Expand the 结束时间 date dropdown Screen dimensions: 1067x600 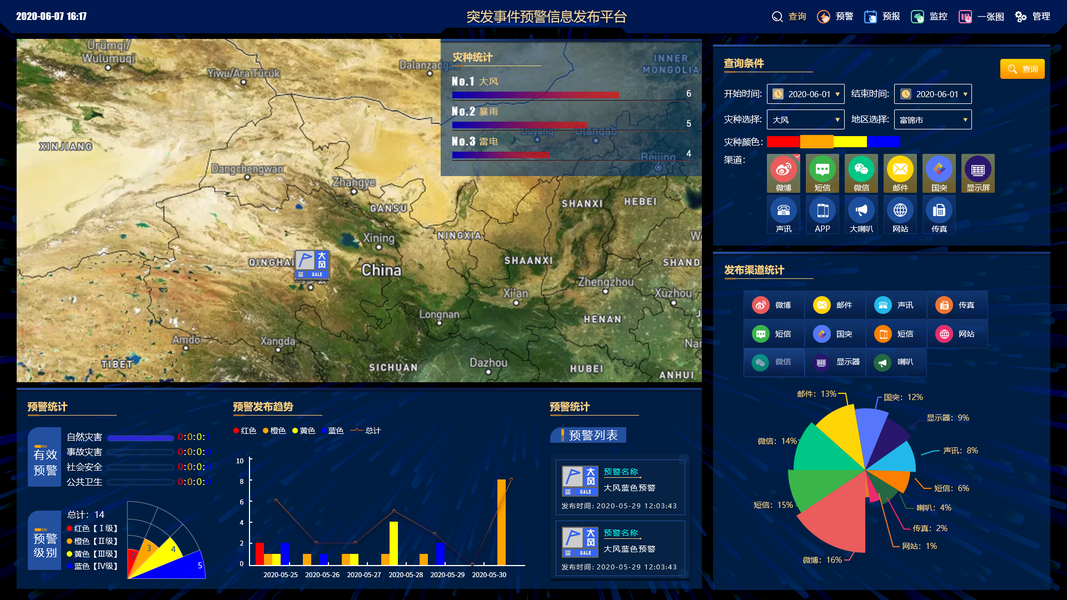coord(965,94)
